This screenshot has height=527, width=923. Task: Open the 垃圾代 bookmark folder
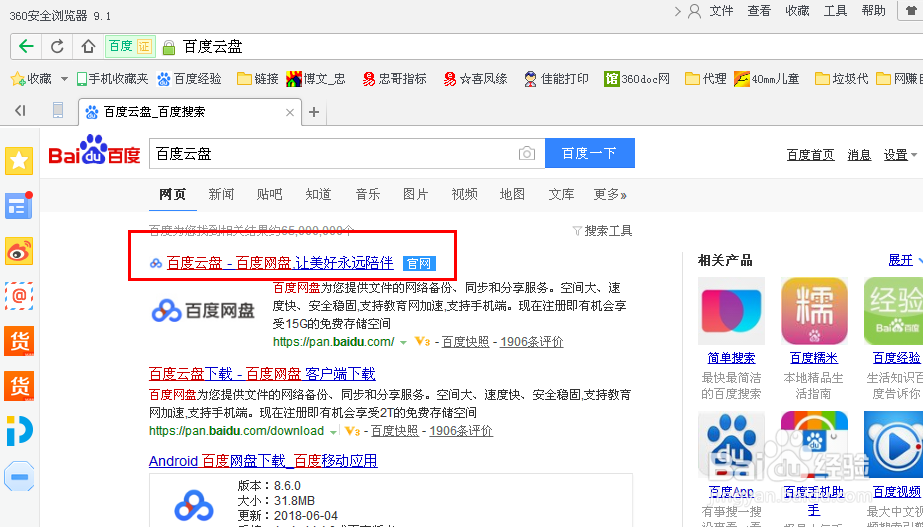(x=842, y=78)
